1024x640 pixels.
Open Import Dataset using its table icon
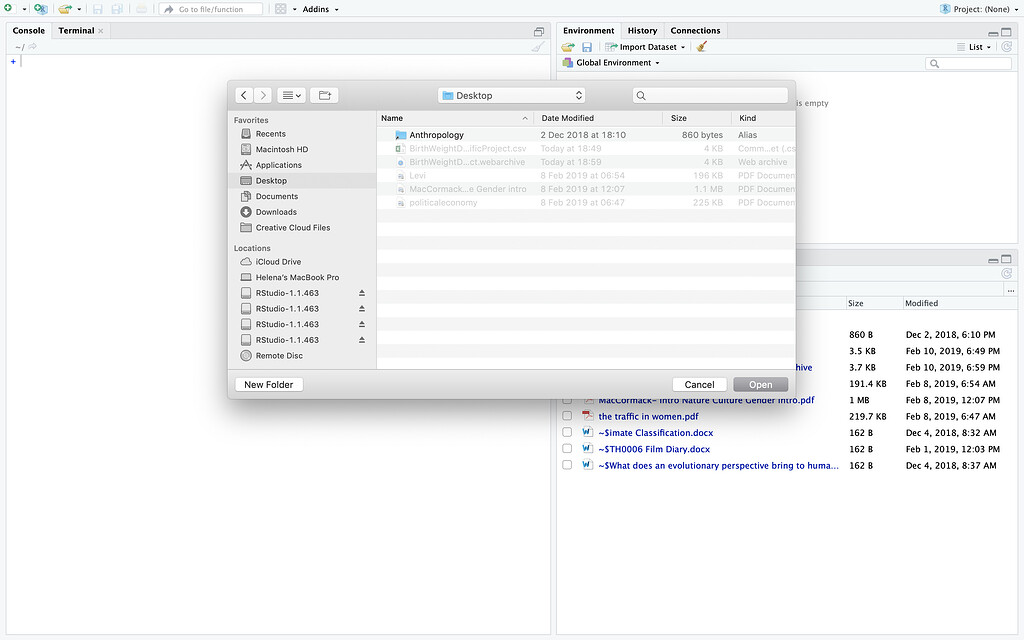(610, 46)
